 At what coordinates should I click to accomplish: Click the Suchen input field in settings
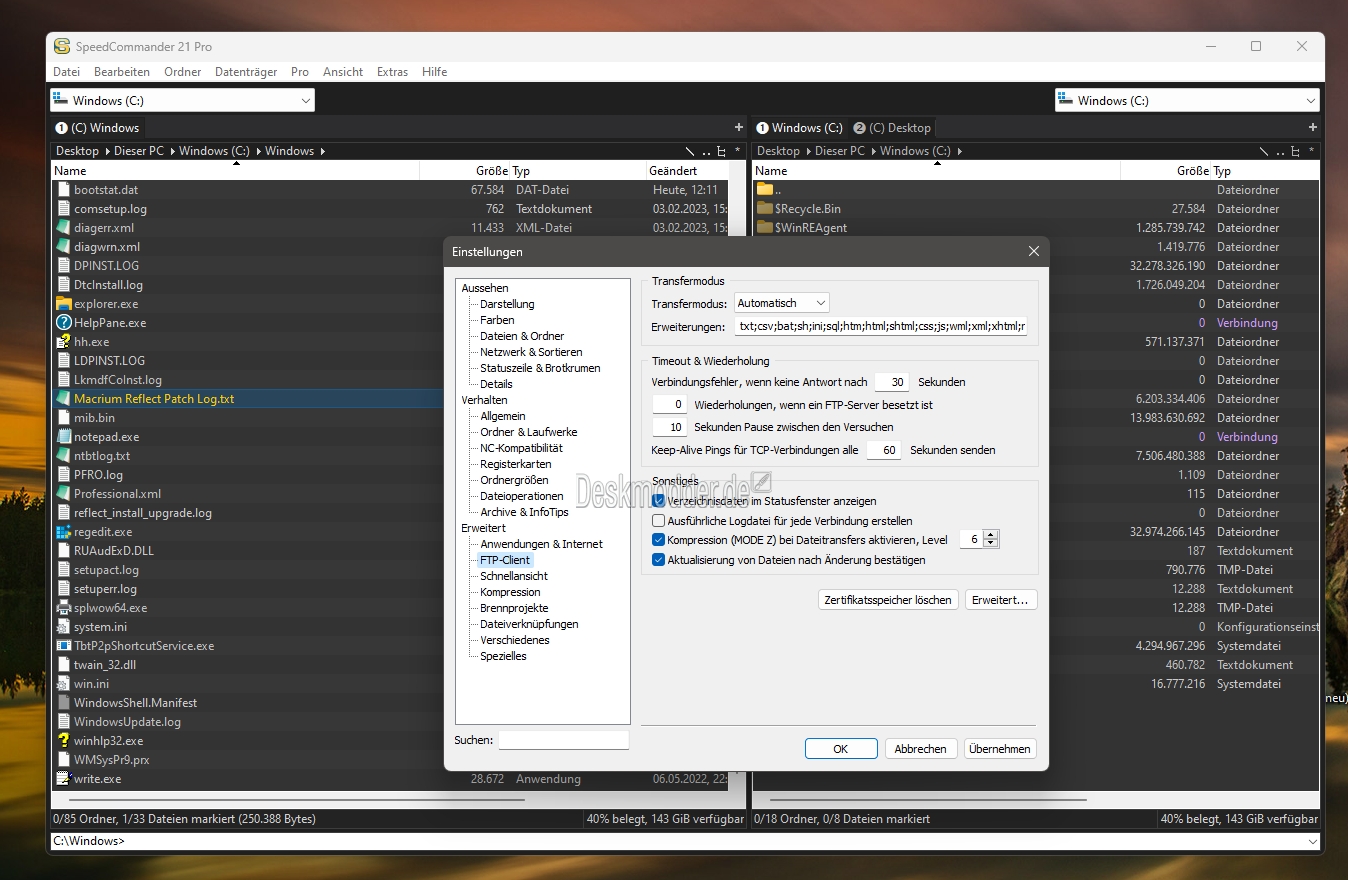pyautogui.click(x=564, y=740)
